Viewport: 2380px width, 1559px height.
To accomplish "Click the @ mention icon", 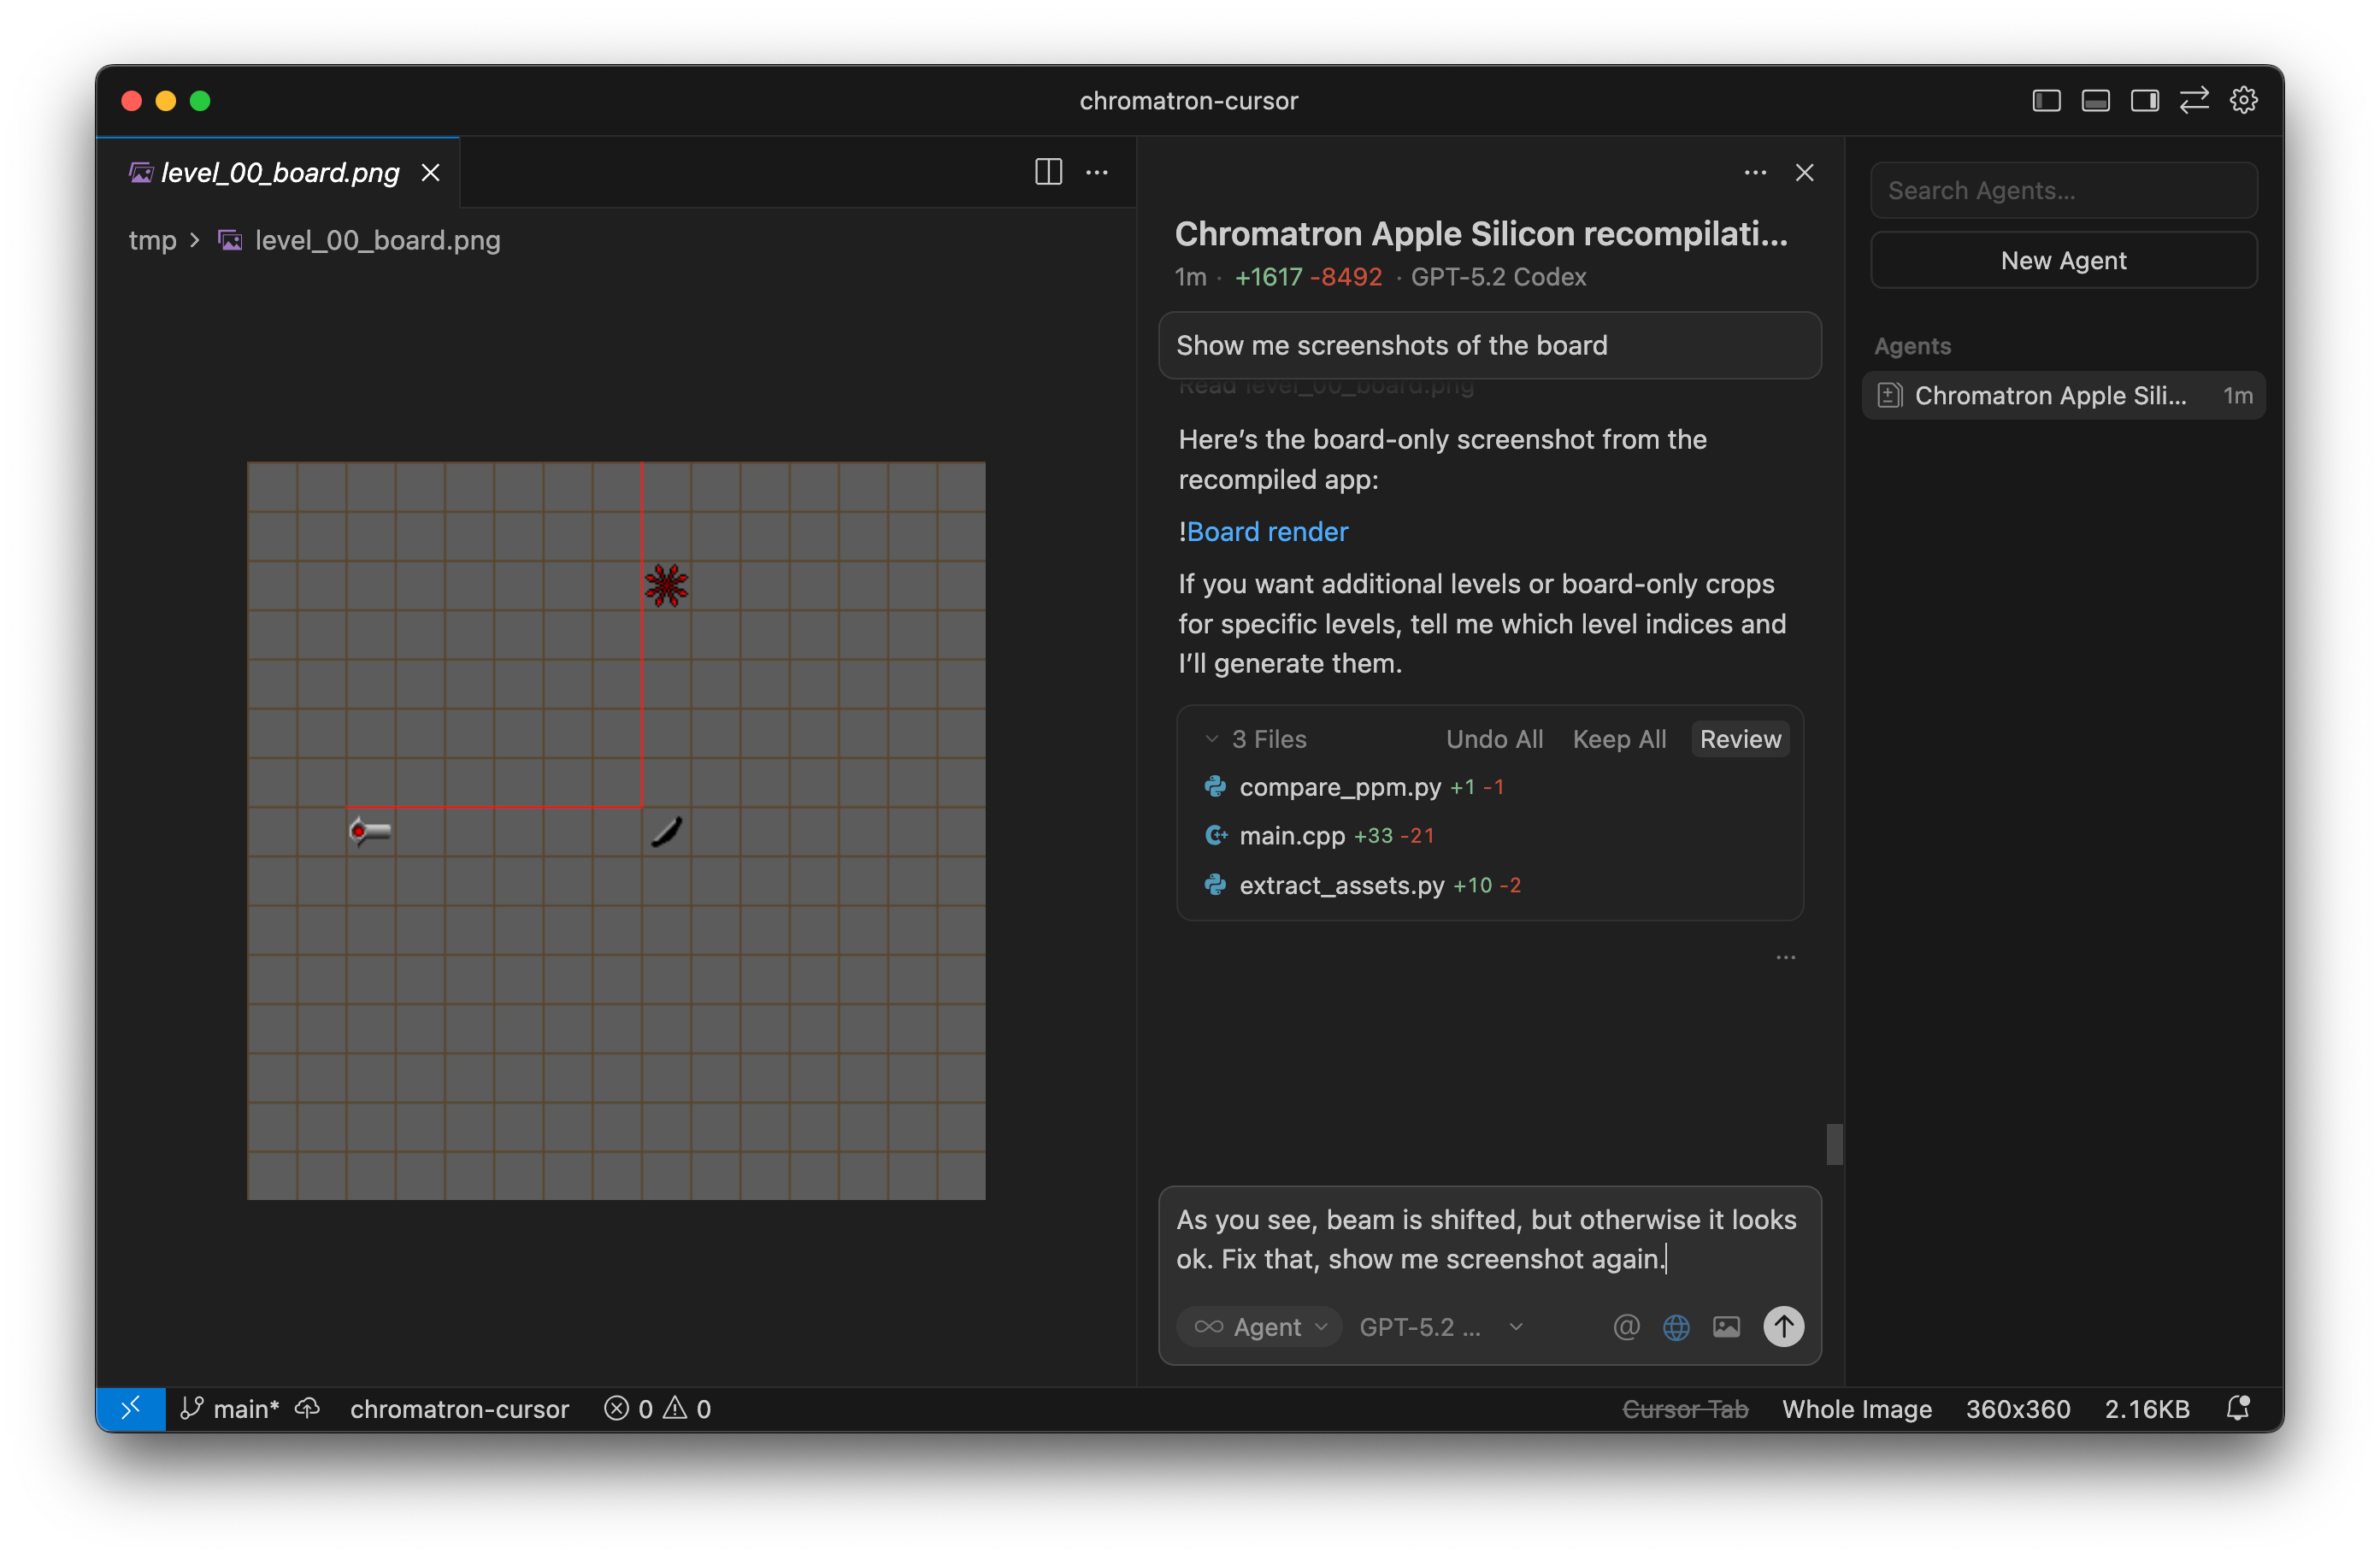I will click(x=1626, y=1326).
